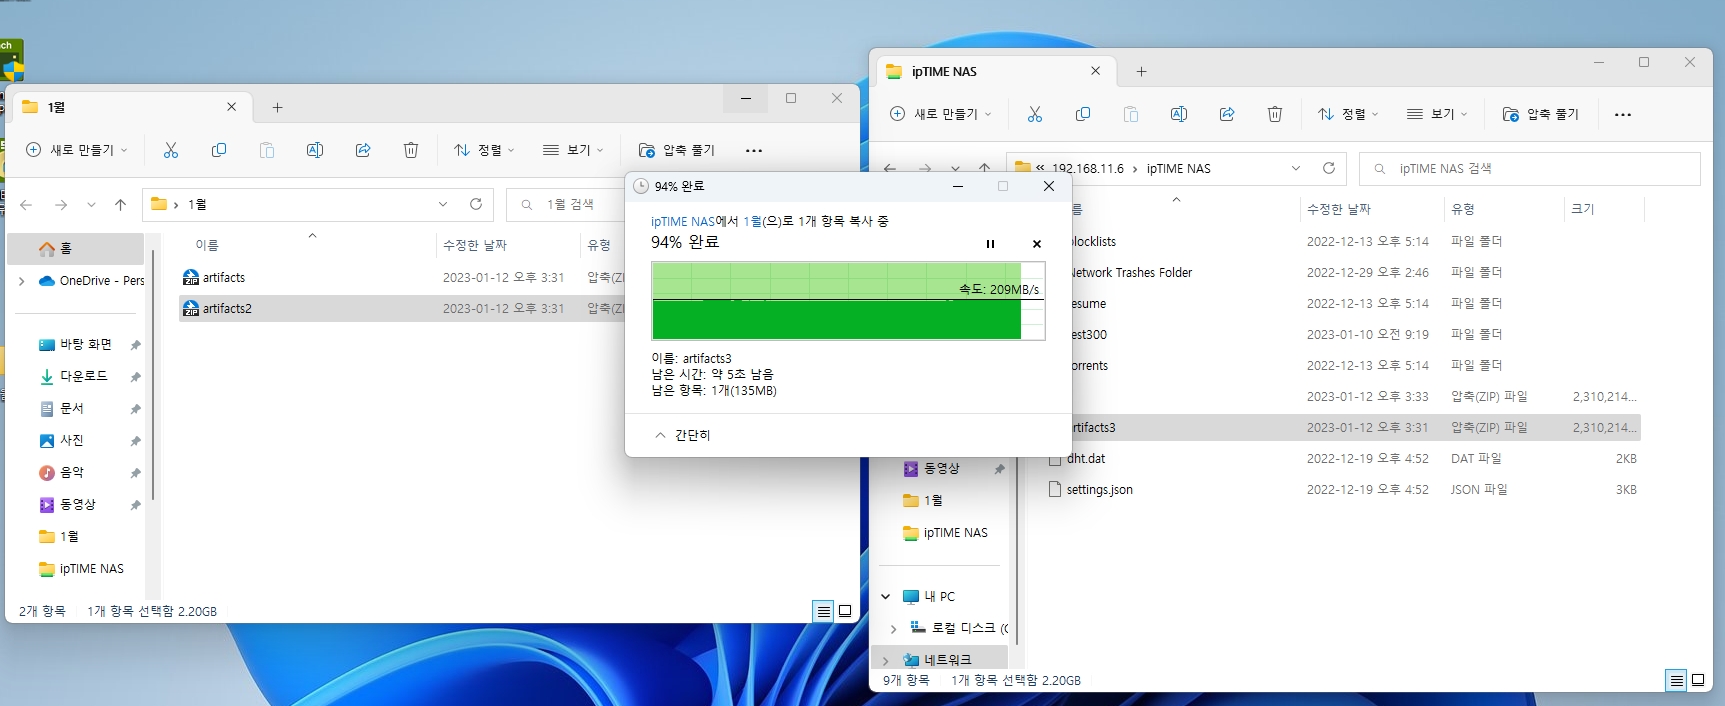The image size is (1725, 706).
Task: Collapse copy dialog details with 간단히
Action: 682,435
